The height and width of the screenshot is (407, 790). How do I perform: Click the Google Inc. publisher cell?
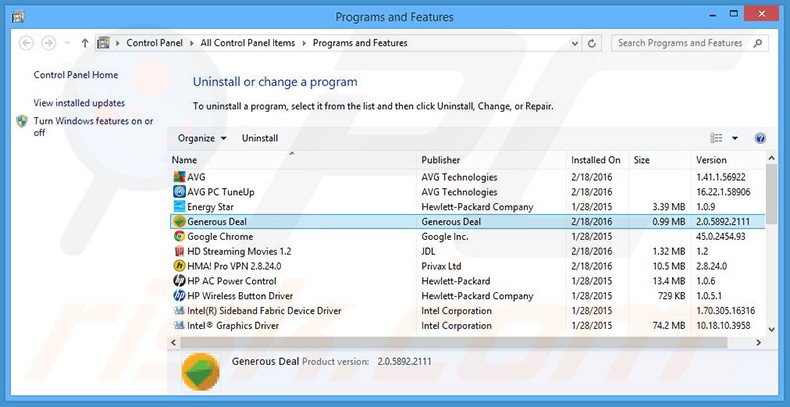point(445,236)
